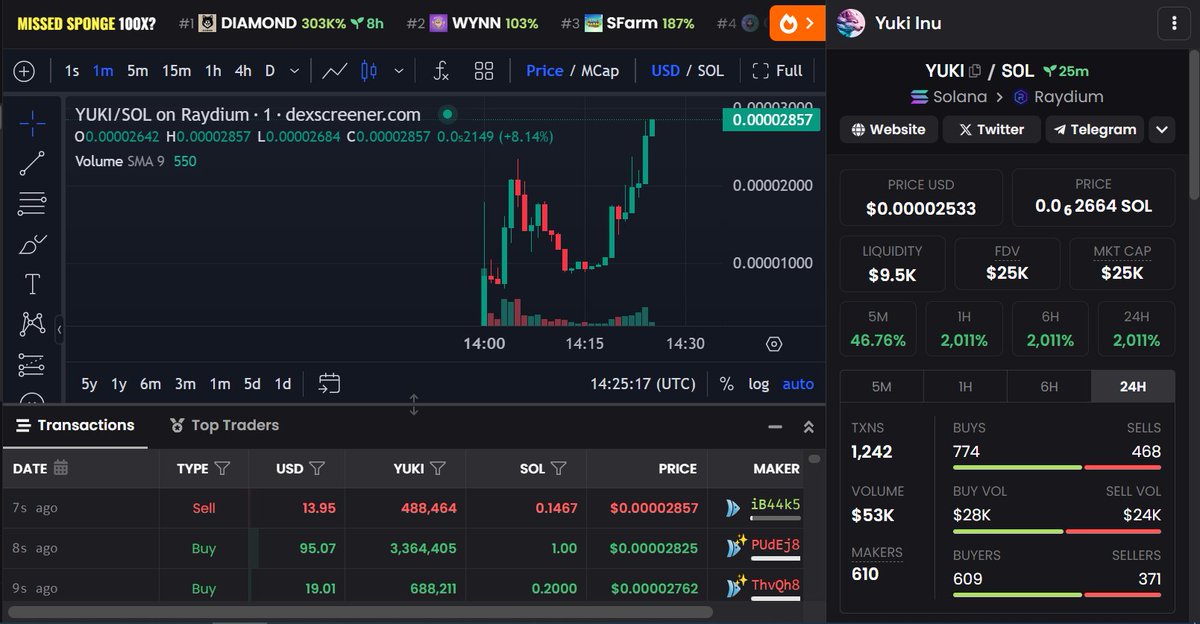Select the trend line drawing tool

[32, 163]
